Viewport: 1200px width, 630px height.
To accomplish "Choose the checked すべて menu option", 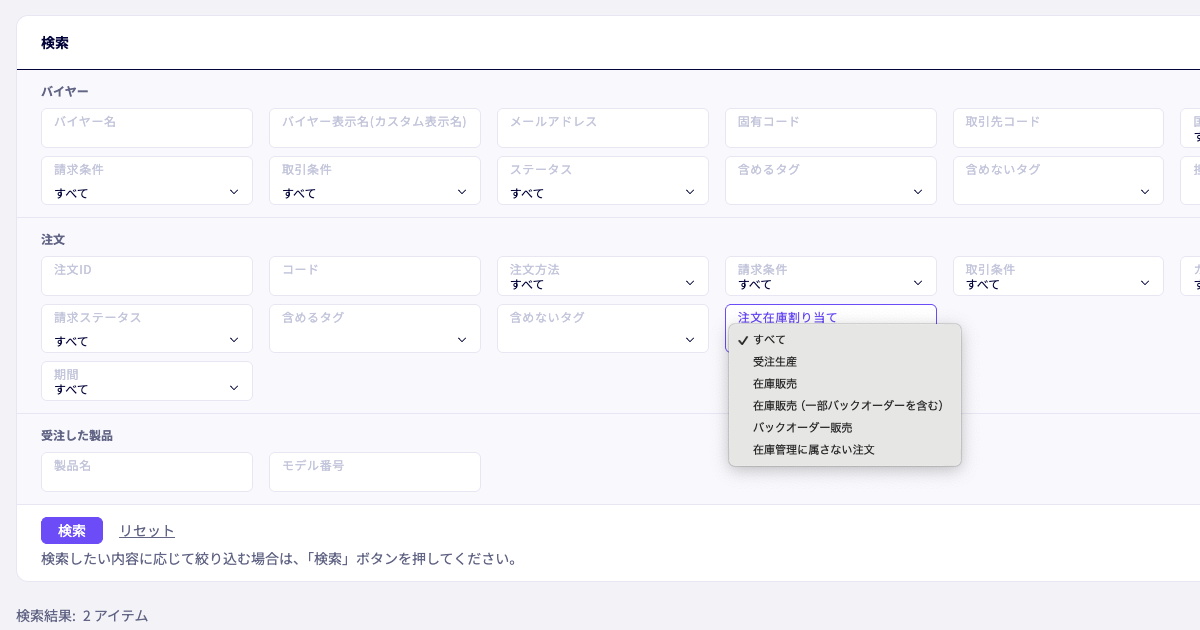I will (x=769, y=340).
